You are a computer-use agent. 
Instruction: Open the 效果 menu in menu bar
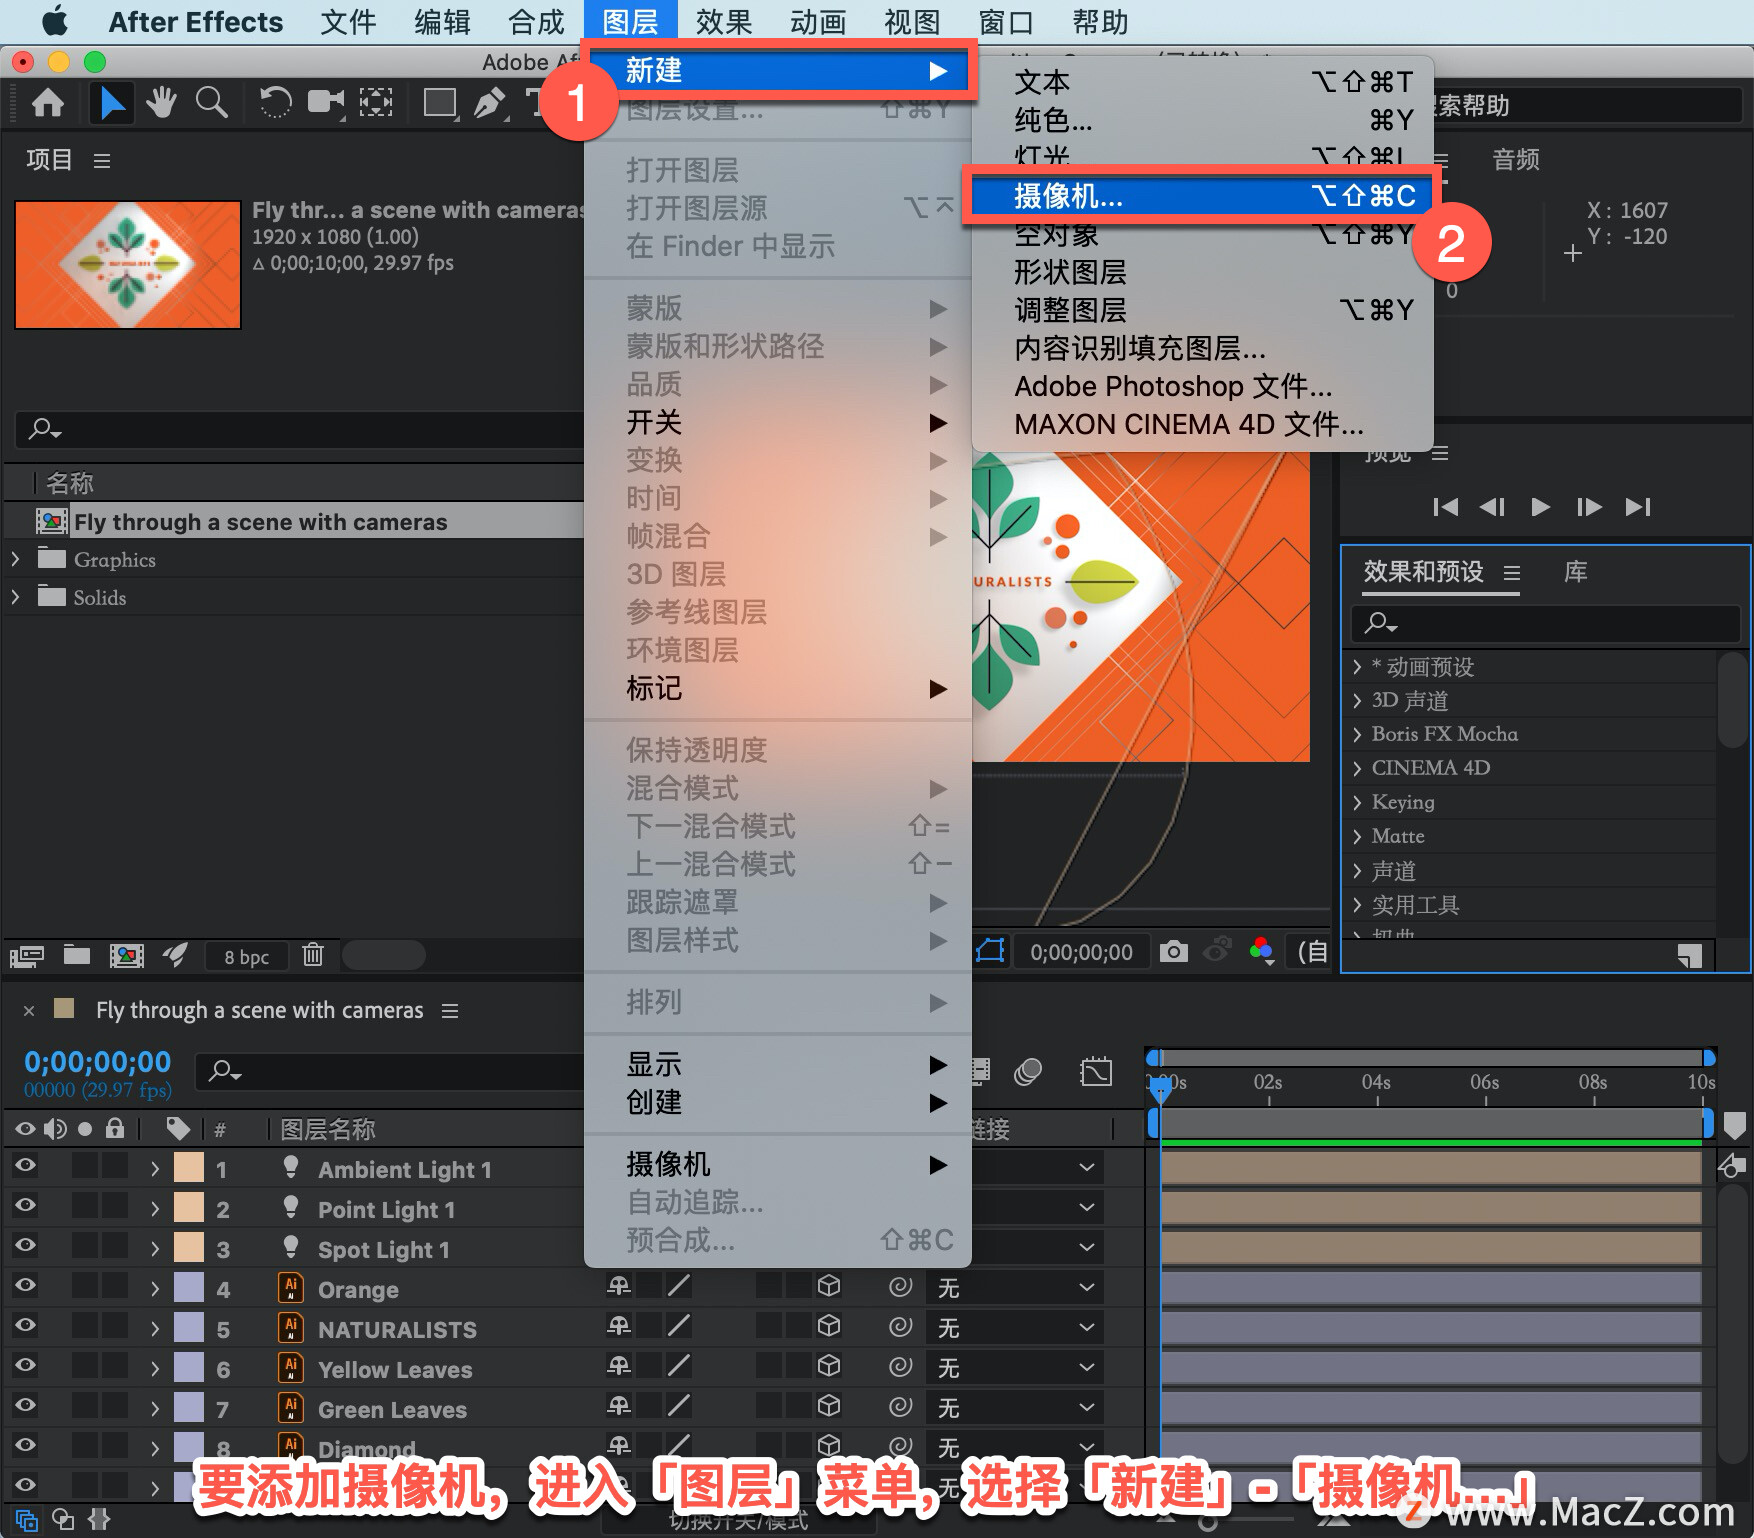[724, 21]
